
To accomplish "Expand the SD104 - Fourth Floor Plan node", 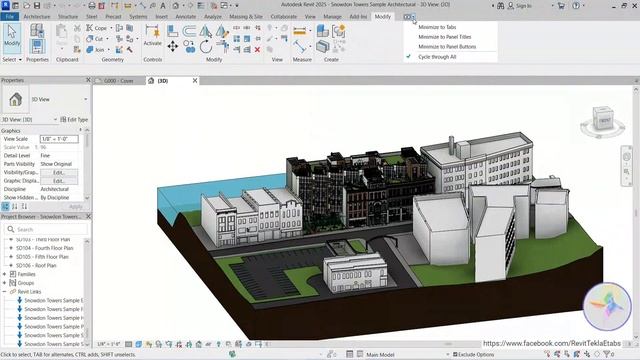I will [x=11, y=248].
